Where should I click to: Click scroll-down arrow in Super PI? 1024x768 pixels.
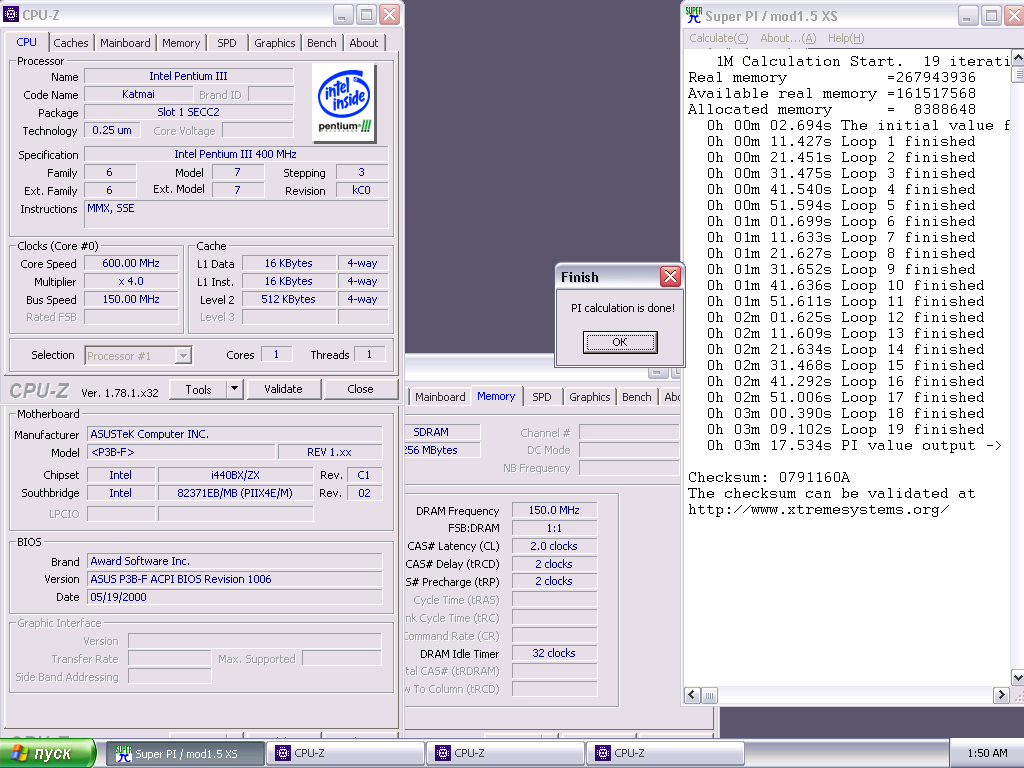point(1017,677)
